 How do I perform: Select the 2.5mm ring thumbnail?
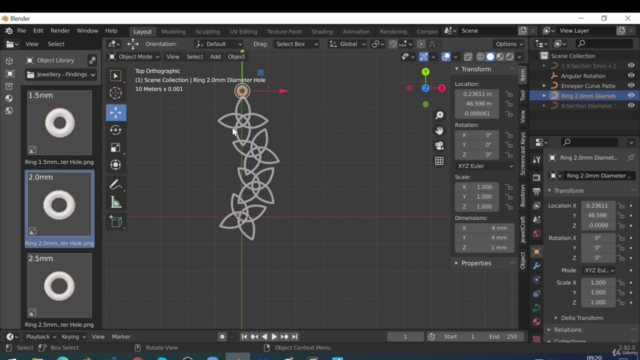60,286
